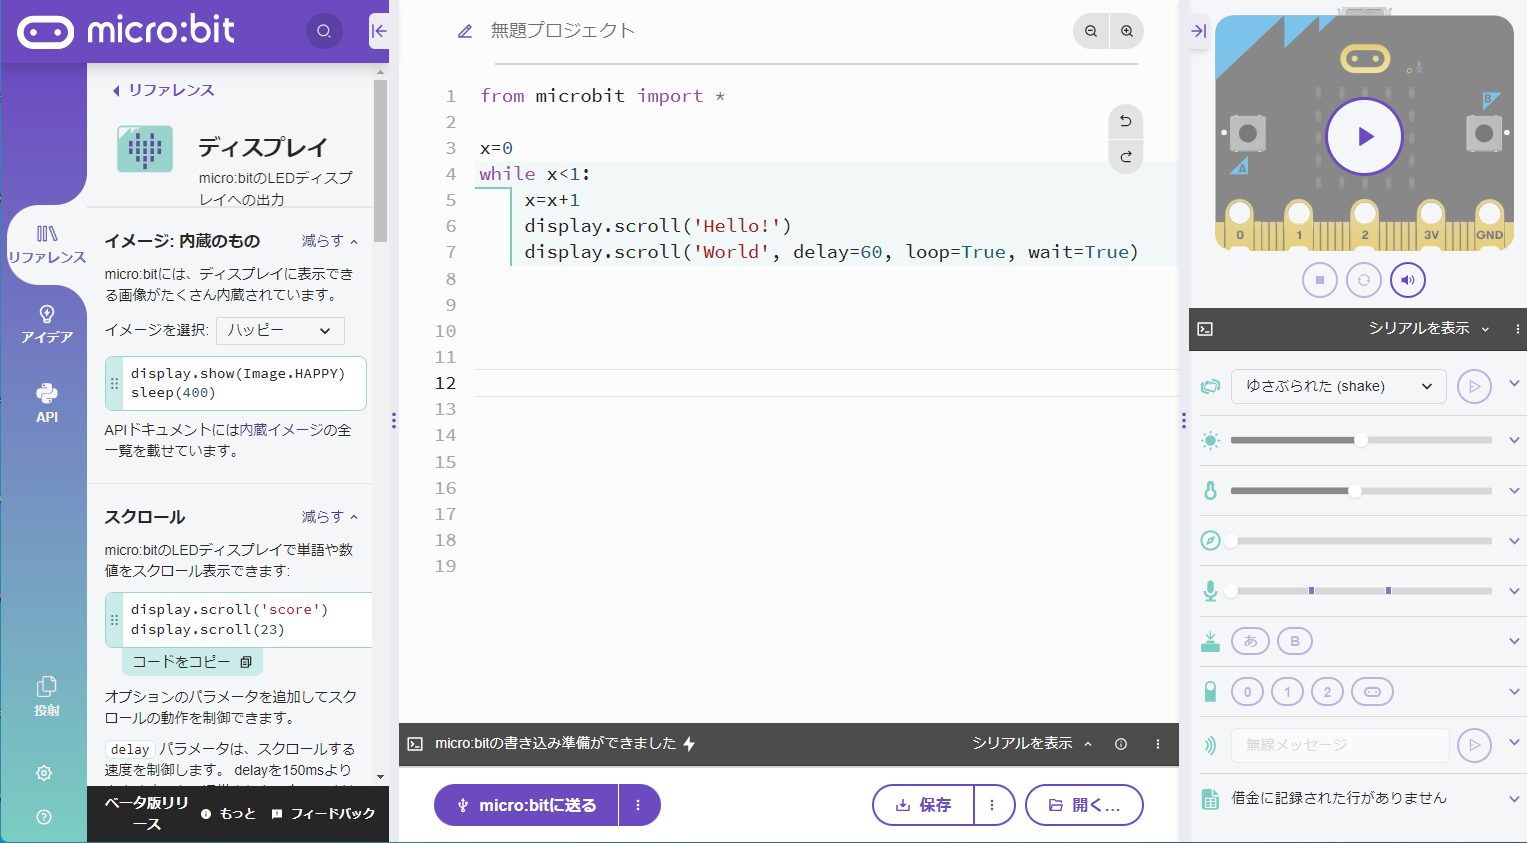Viewport: 1527px width, 843px height.
Task: Expand the light level section
Action: pyautogui.click(x=1514, y=440)
